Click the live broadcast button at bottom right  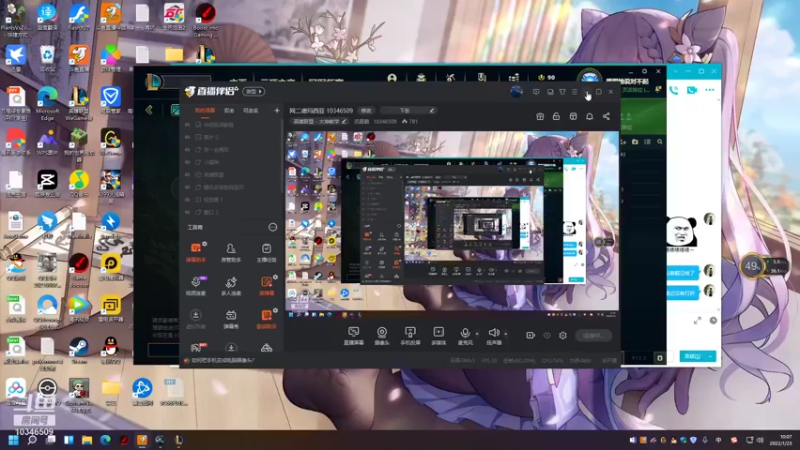(x=594, y=335)
